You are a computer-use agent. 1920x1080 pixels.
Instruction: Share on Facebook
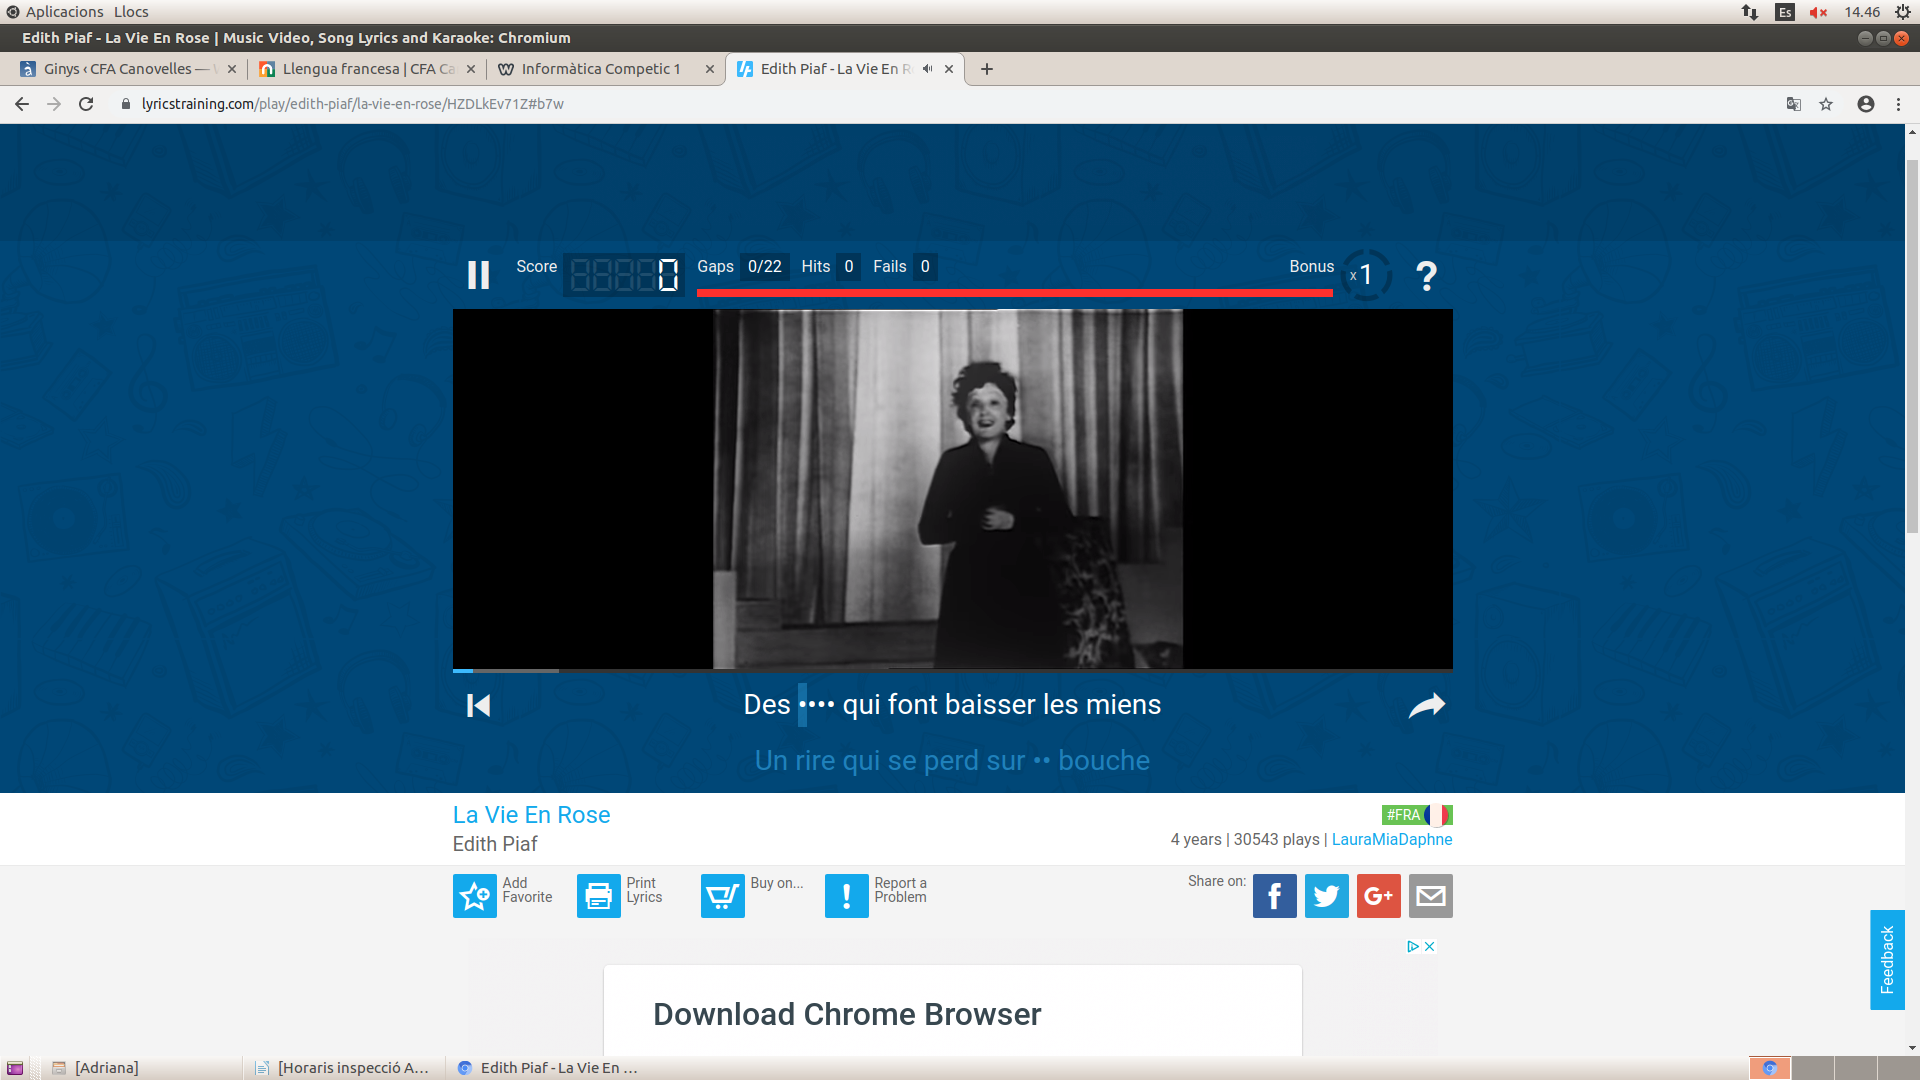click(x=1274, y=896)
